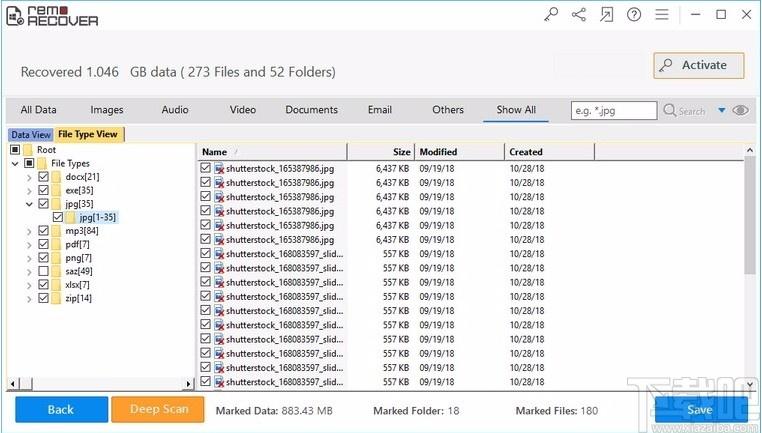Toggle the File Types checkbox

tap(29, 163)
